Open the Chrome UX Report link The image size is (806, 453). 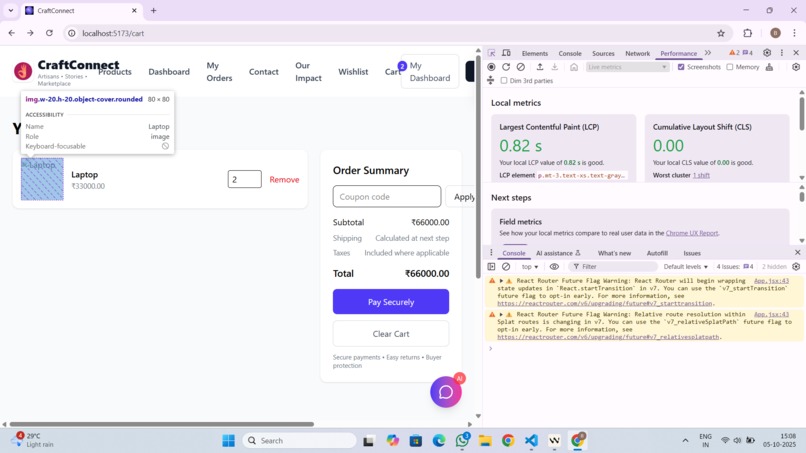click(x=692, y=233)
